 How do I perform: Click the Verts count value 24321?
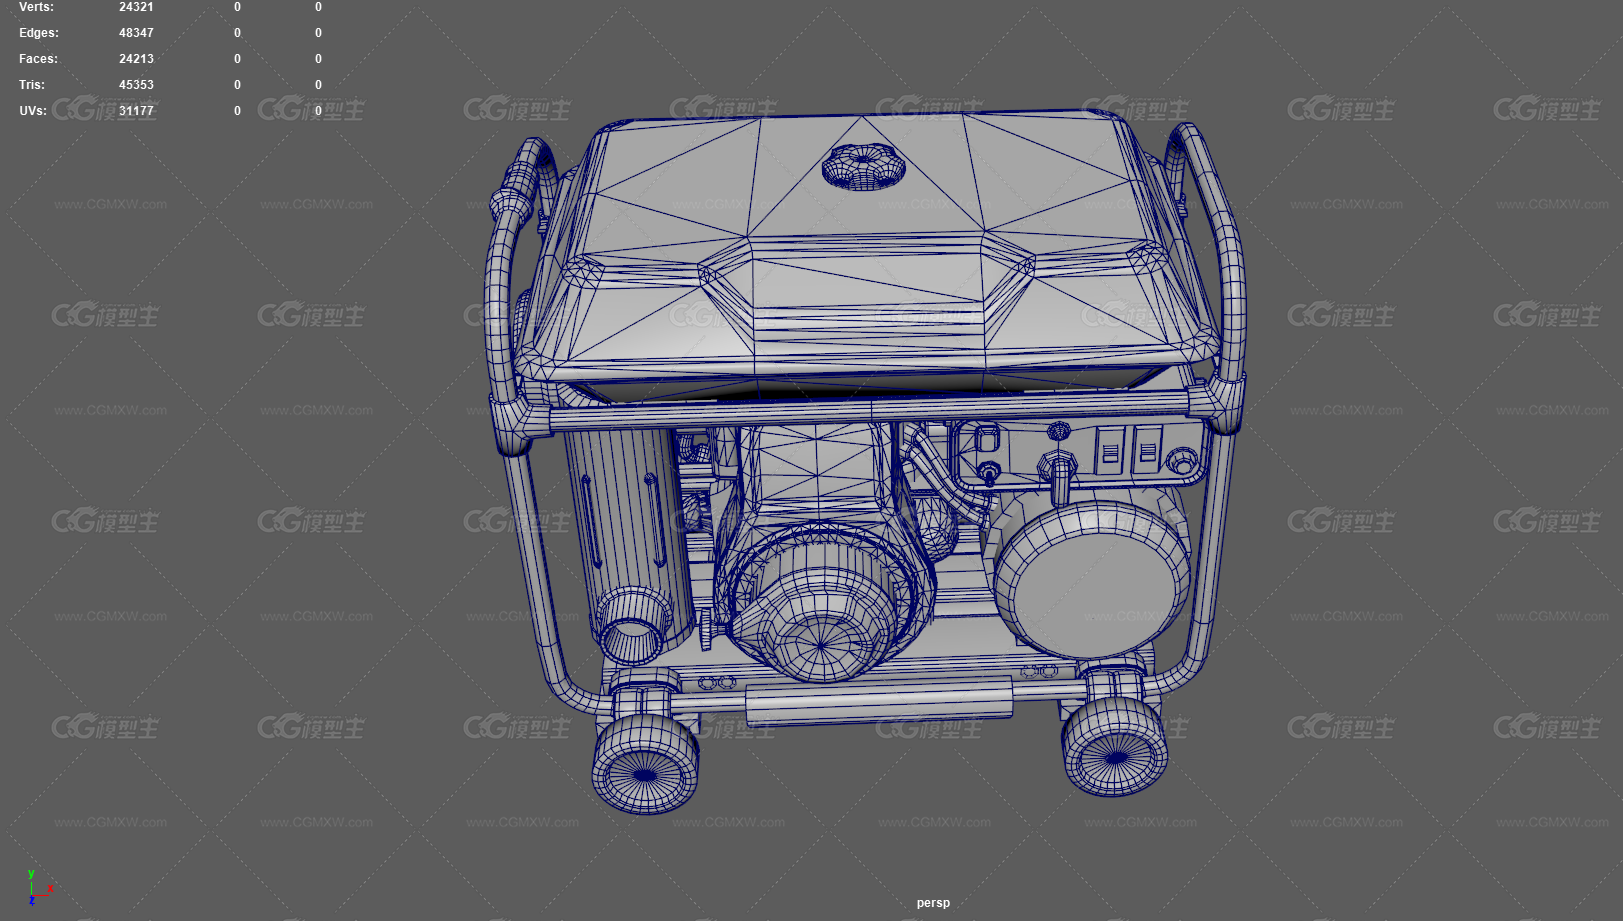tap(136, 7)
